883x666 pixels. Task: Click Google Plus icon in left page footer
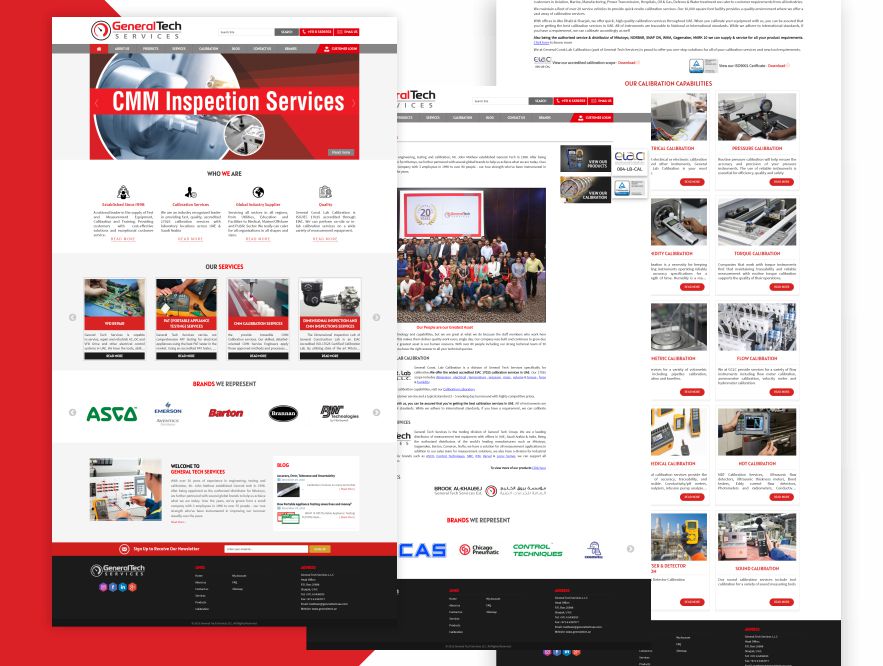point(132,587)
